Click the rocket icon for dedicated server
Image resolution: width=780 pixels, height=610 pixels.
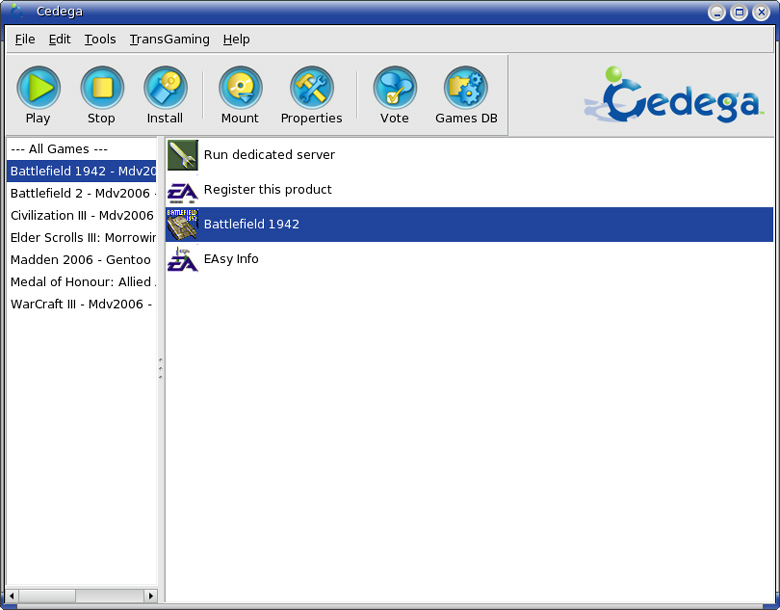click(x=183, y=155)
